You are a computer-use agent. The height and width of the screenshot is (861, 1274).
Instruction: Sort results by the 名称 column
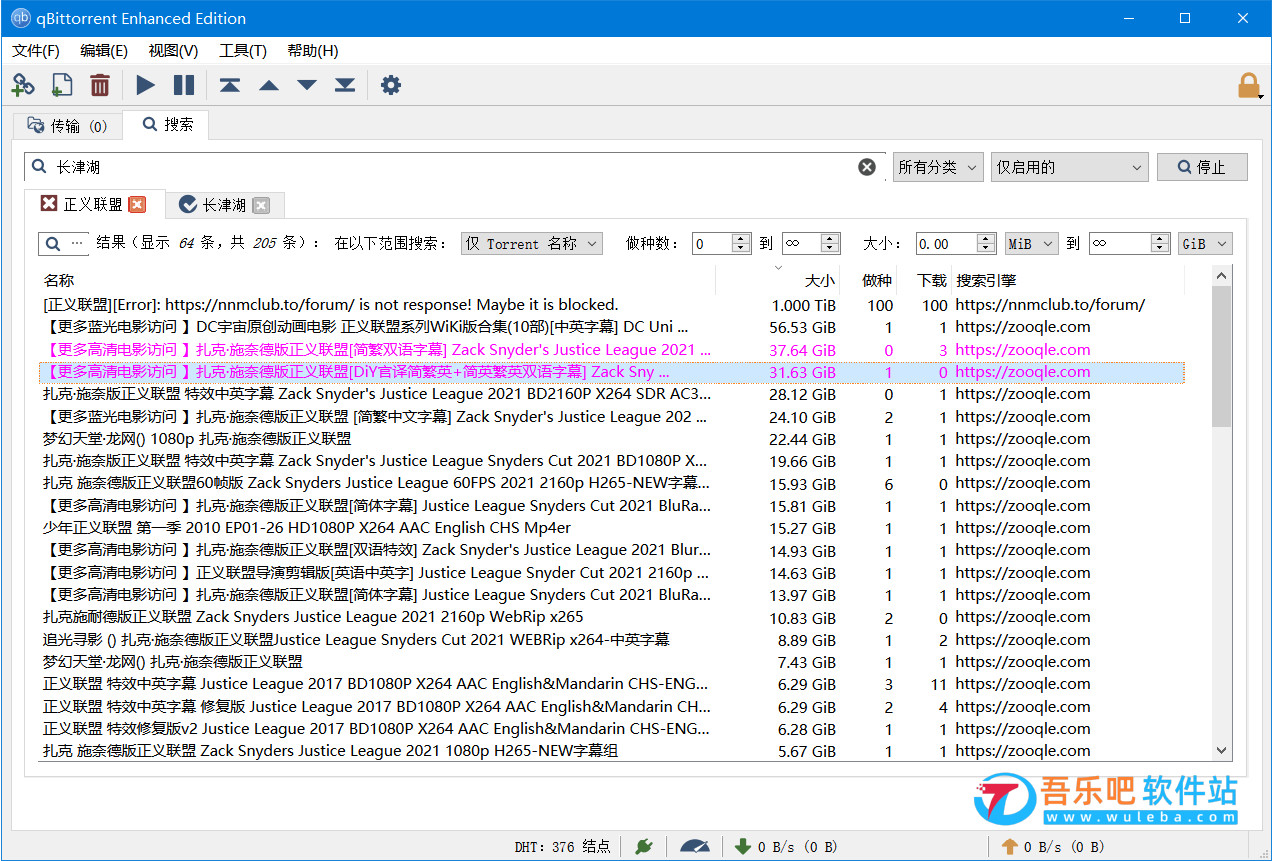pos(377,281)
